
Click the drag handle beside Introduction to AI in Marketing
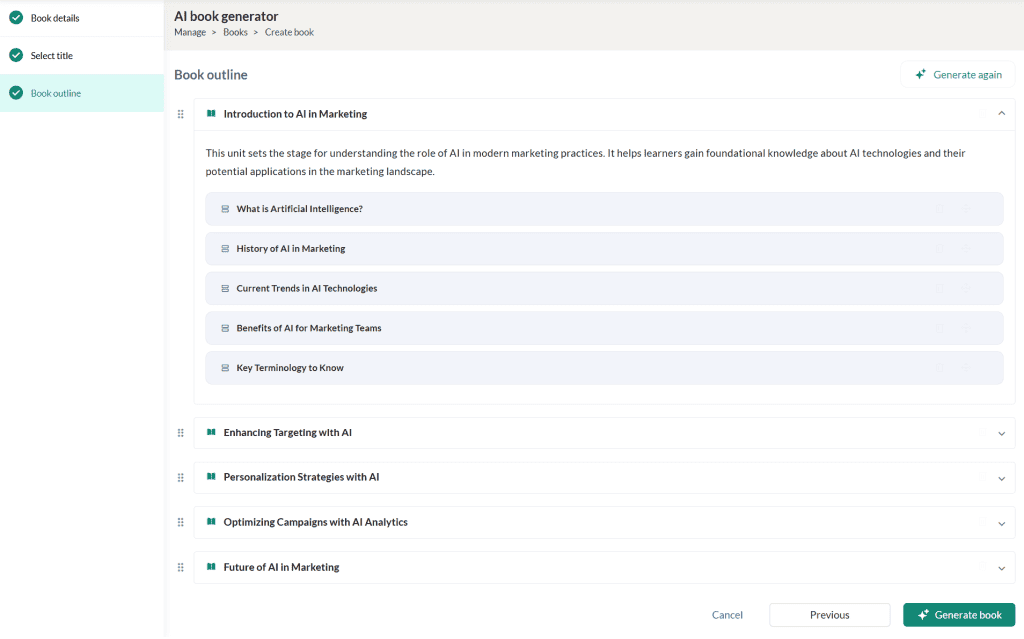181,114
